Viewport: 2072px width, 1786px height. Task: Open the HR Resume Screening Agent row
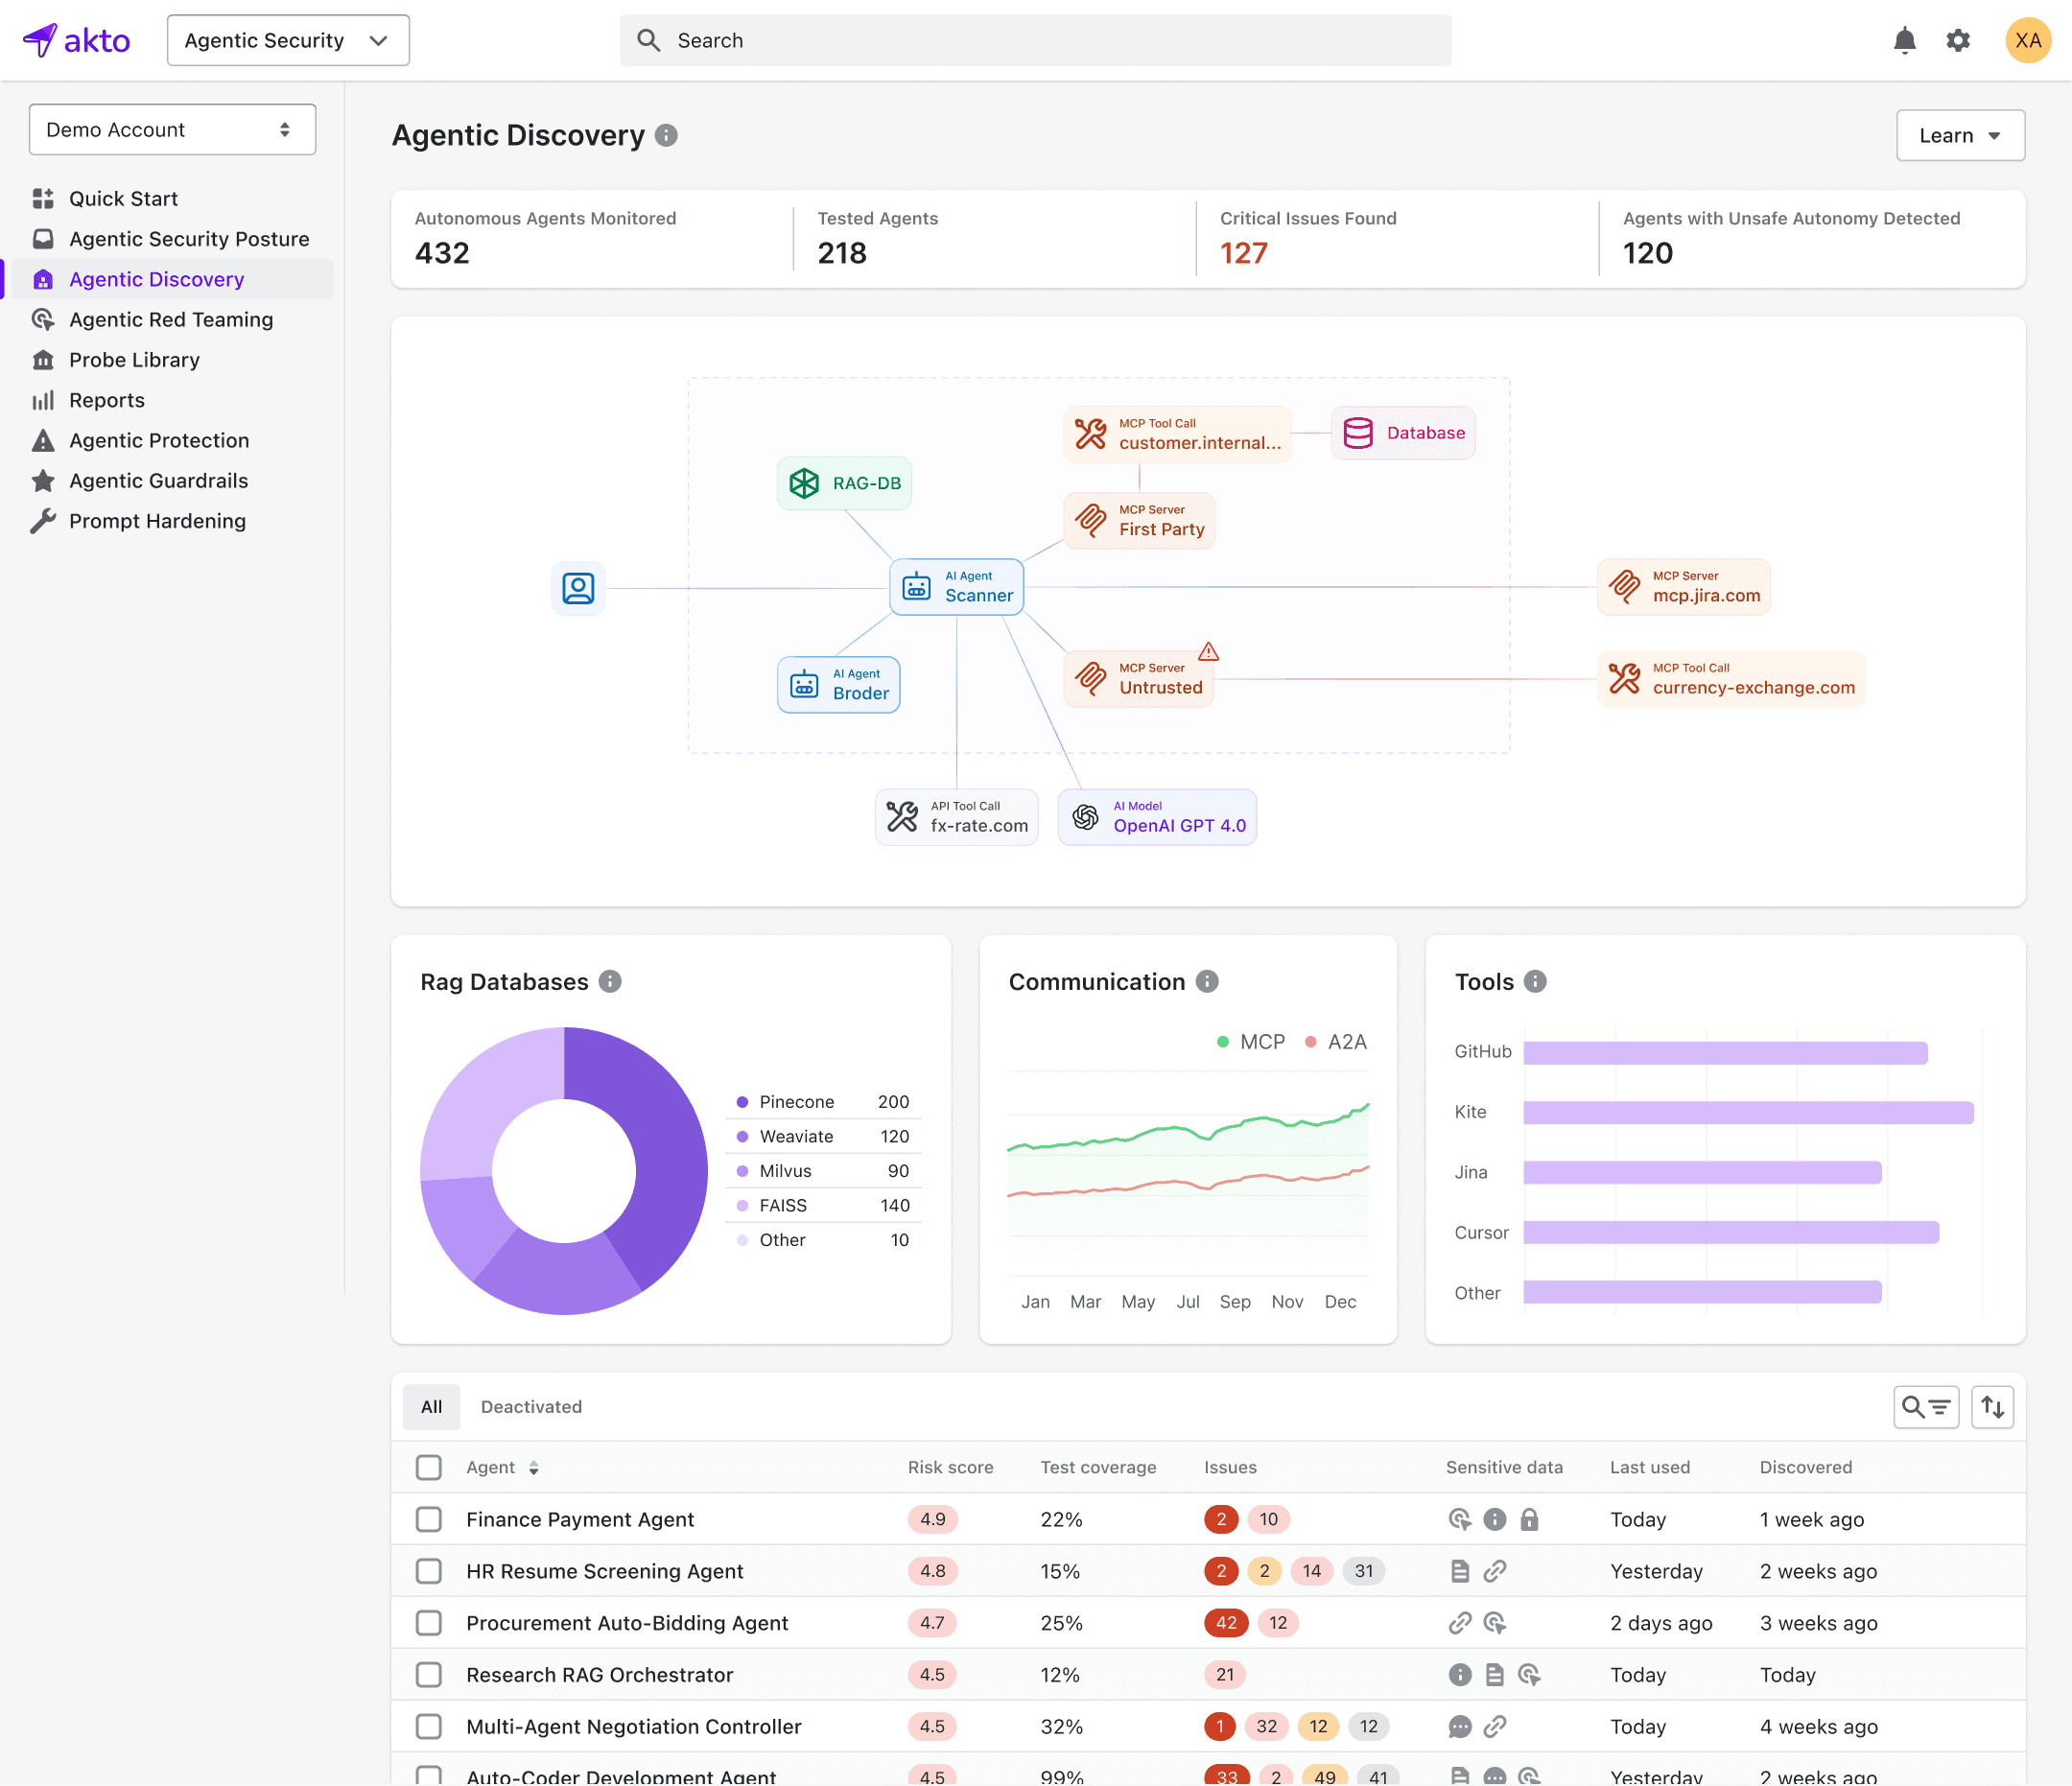tap(604, 1571)
